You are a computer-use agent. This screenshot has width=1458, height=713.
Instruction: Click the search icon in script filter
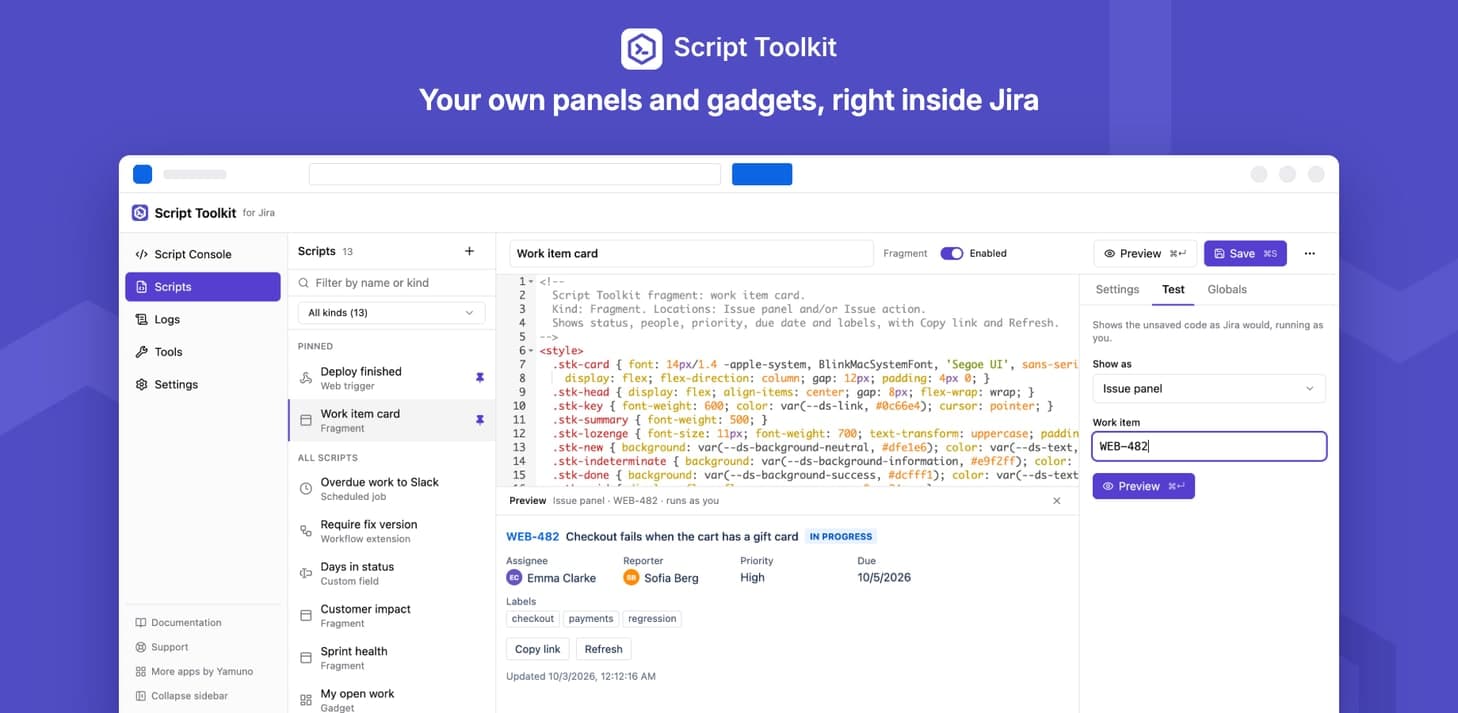tap(305, 283)
